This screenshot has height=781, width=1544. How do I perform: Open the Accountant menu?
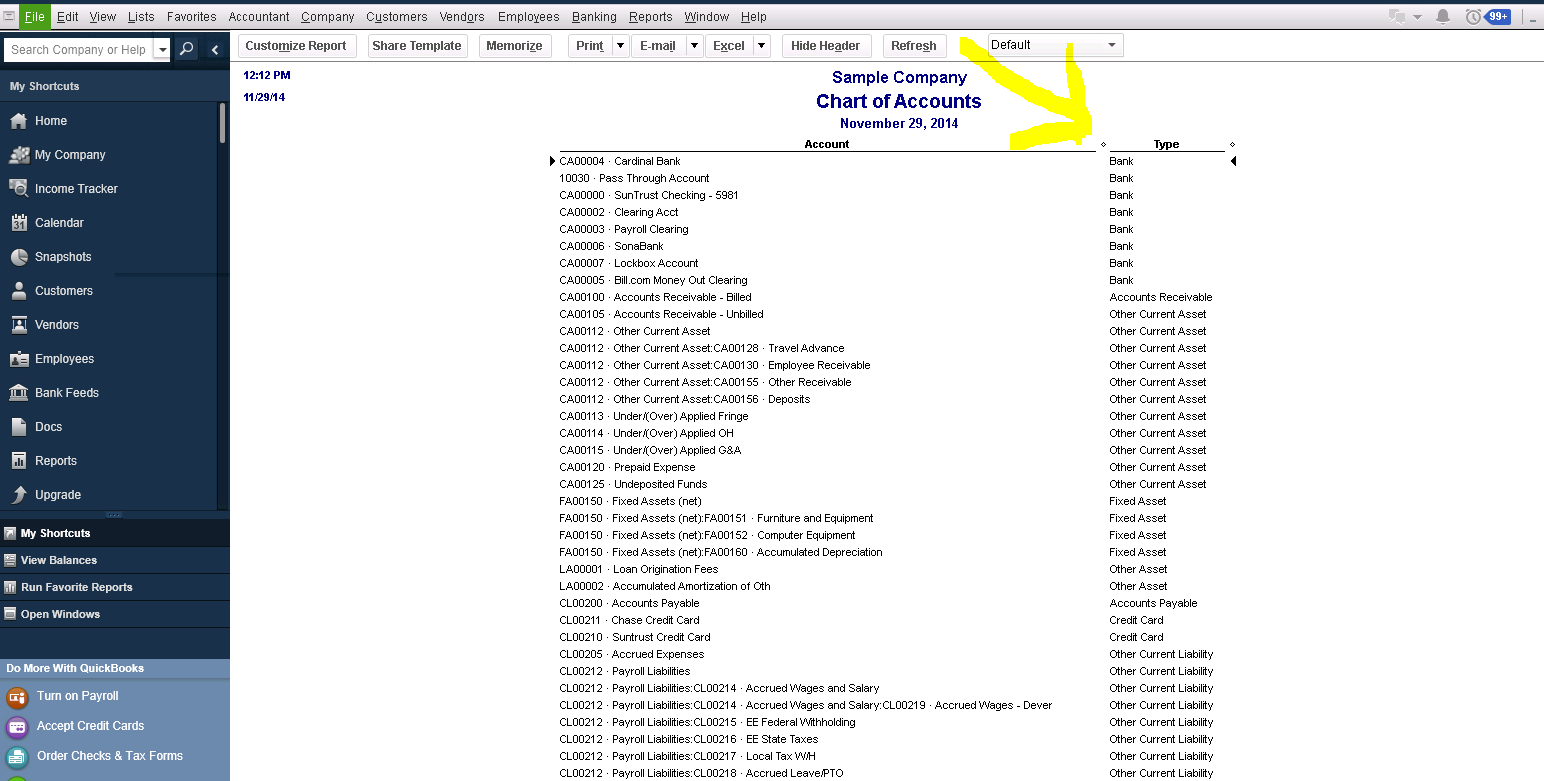(x=259, y=16)
